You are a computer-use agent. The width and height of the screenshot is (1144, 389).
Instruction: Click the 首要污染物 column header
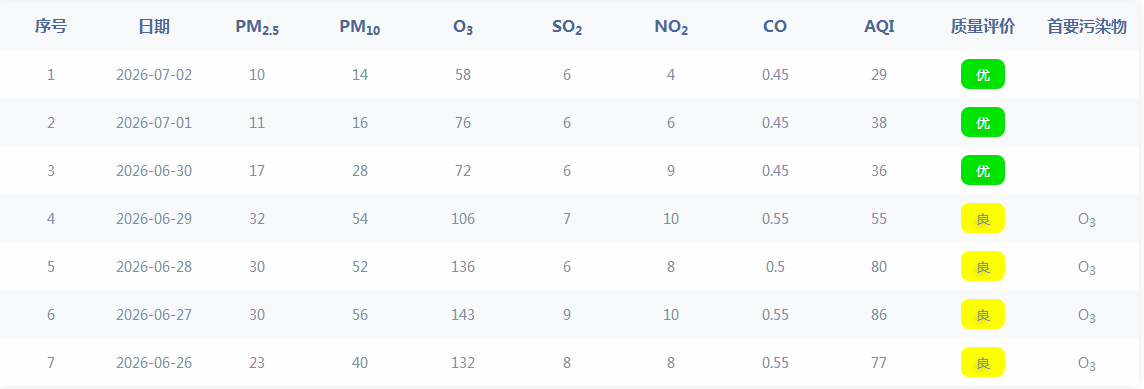1086,27
